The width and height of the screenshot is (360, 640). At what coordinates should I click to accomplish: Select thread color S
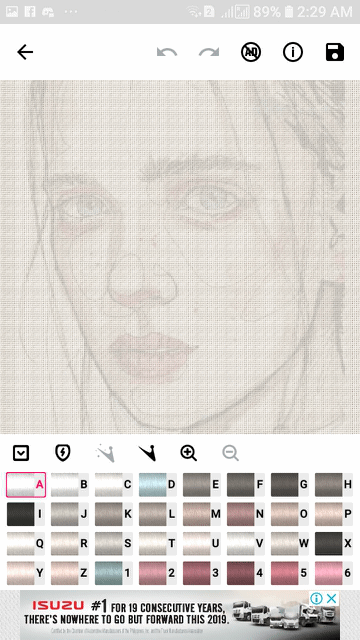tap(114, 543)
